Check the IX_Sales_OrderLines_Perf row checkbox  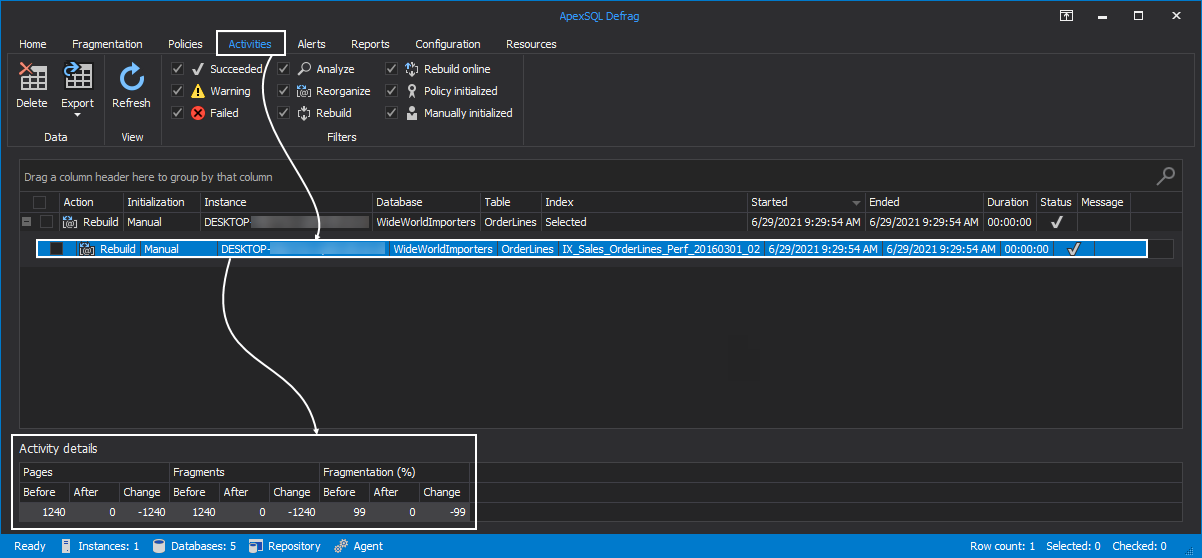(x=56, y=249)
